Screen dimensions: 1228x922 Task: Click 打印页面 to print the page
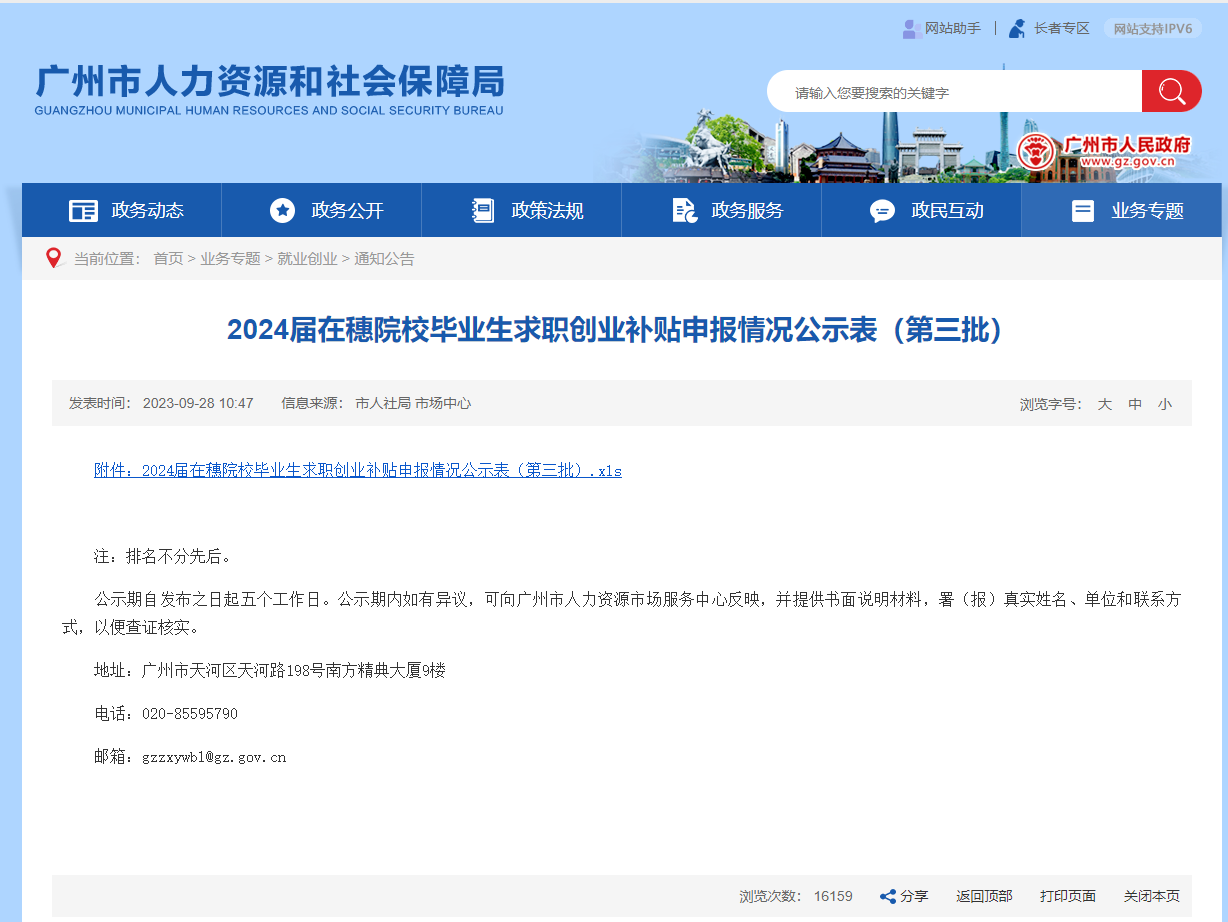[x=1067, y=896]
